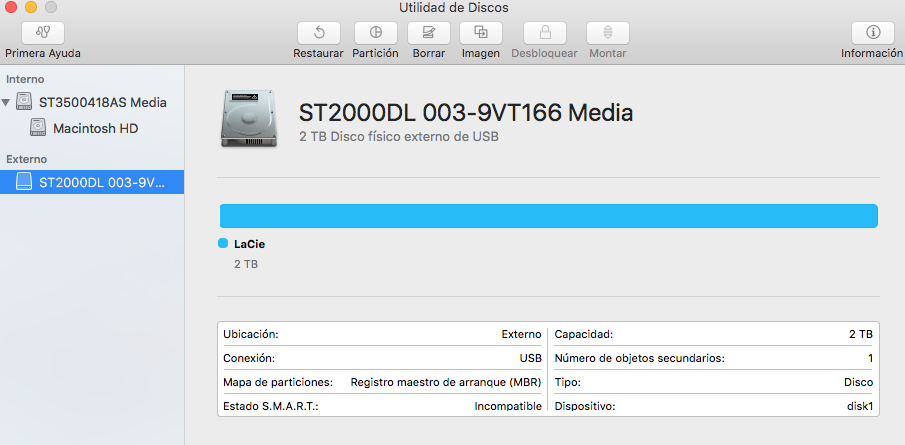Image resolution: width=905 pixels, height=445 pixels.
Task: Click the Mapa de particiones label
Action: [278, 382]
